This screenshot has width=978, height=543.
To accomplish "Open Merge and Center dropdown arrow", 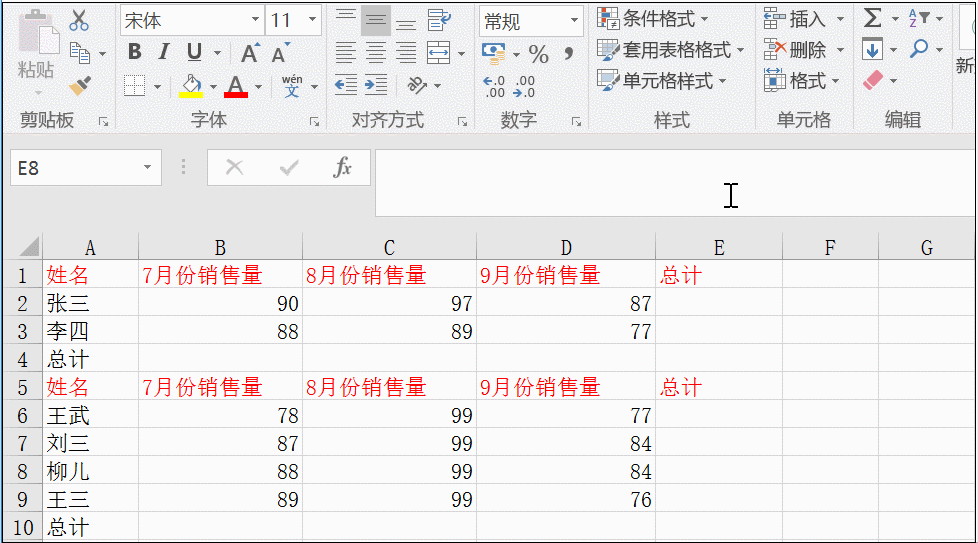I will pos(462,54).
